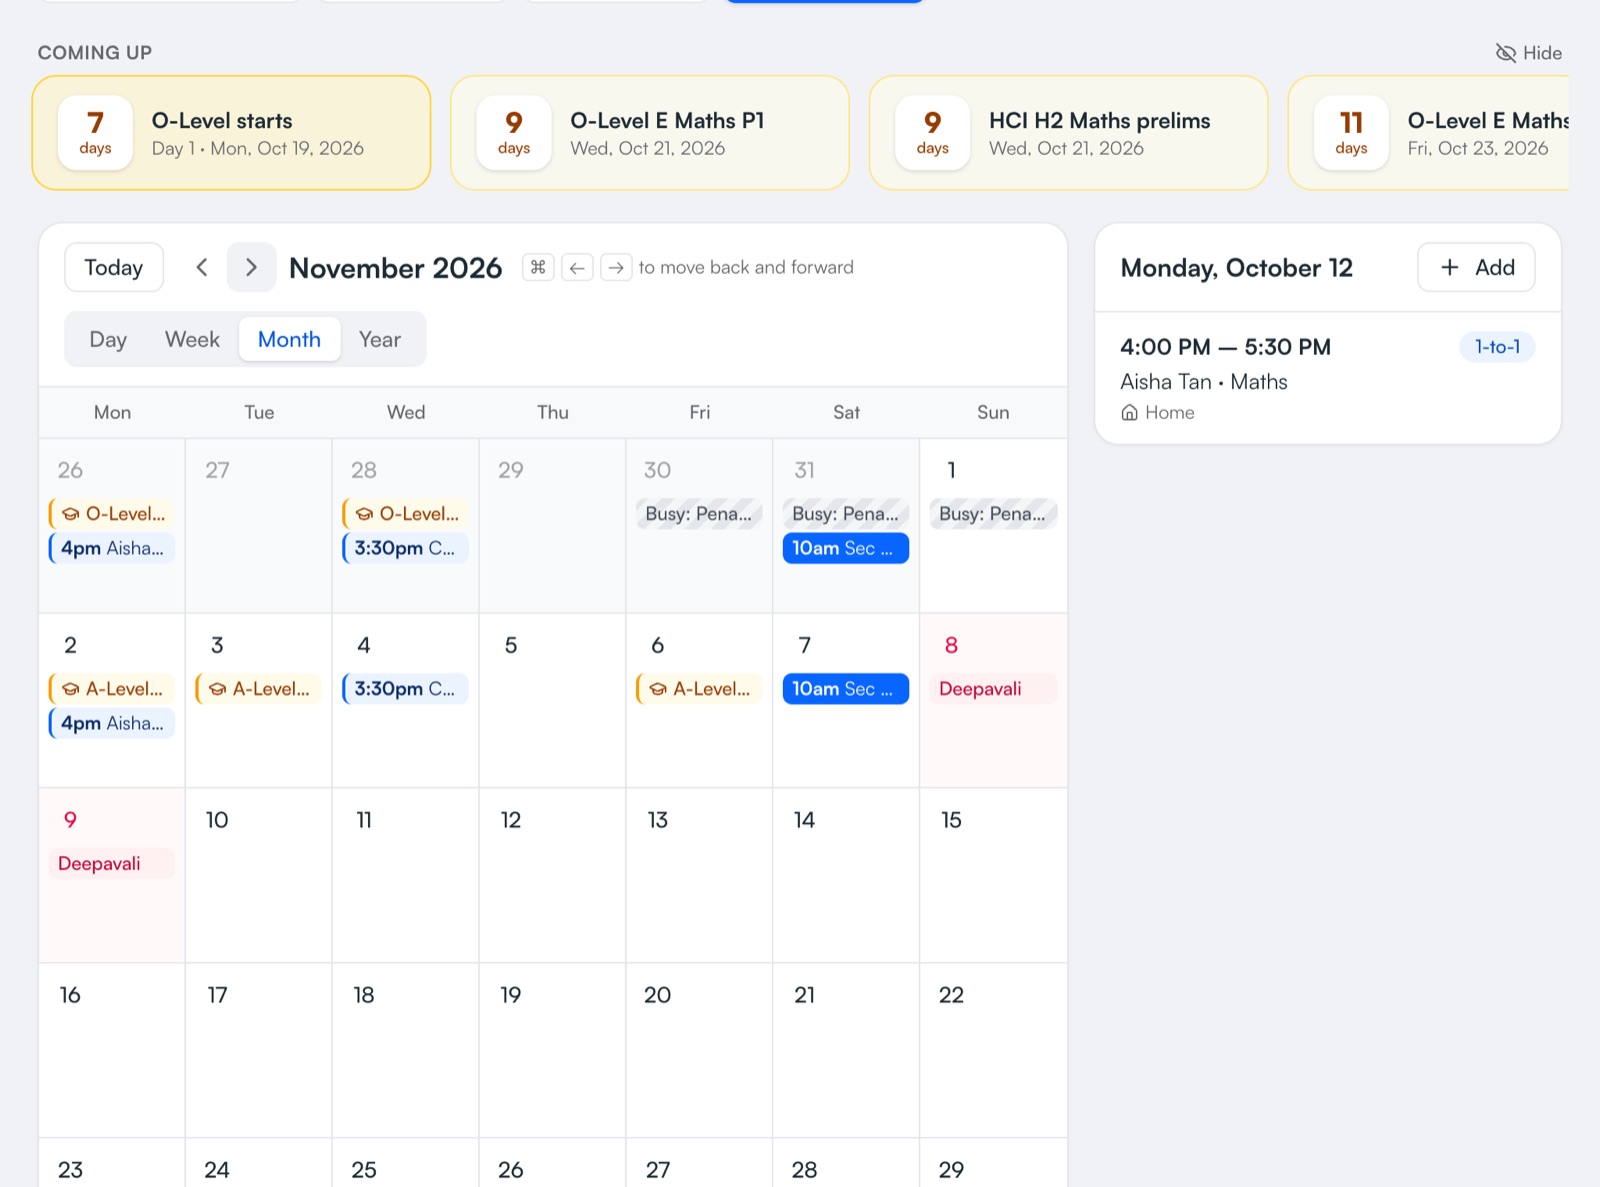Open the O-Level event on October 28
Screen dimensions: 1600x1187
point(405,514)
